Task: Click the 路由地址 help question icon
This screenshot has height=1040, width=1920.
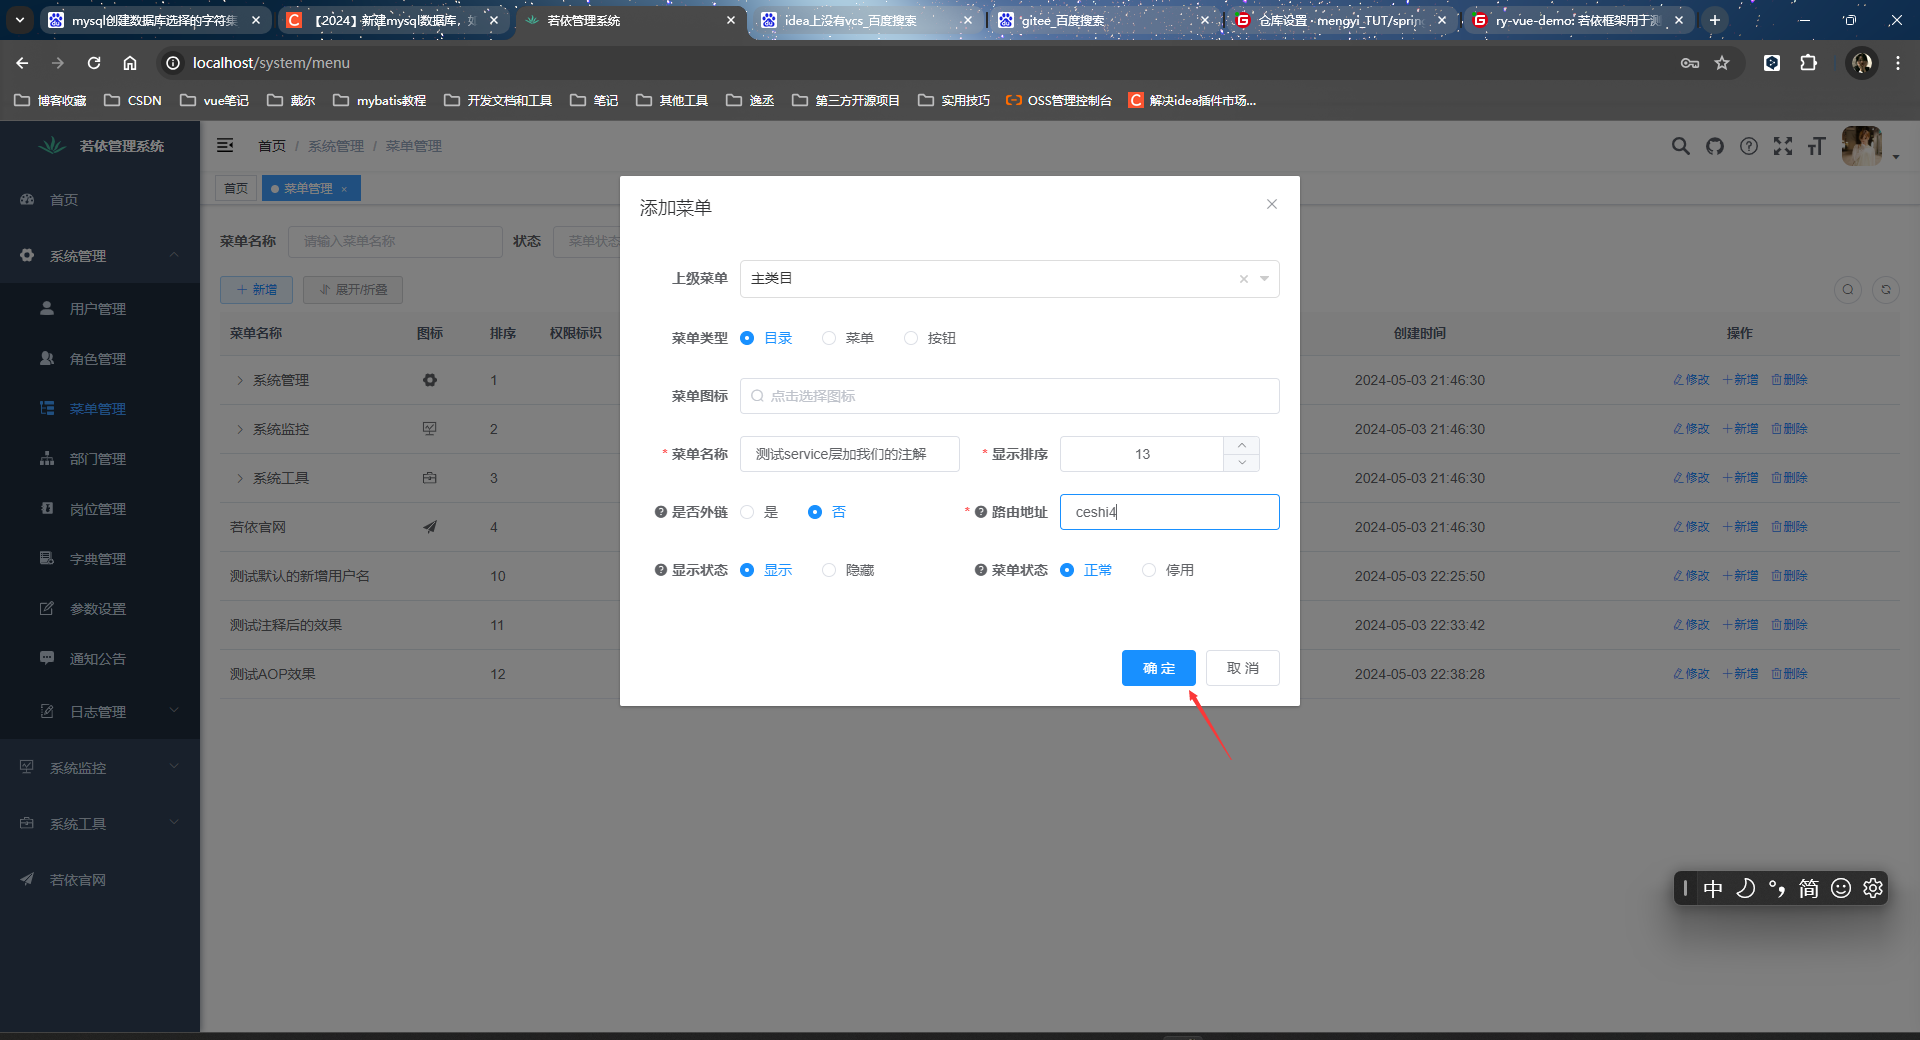Action: 981,512
